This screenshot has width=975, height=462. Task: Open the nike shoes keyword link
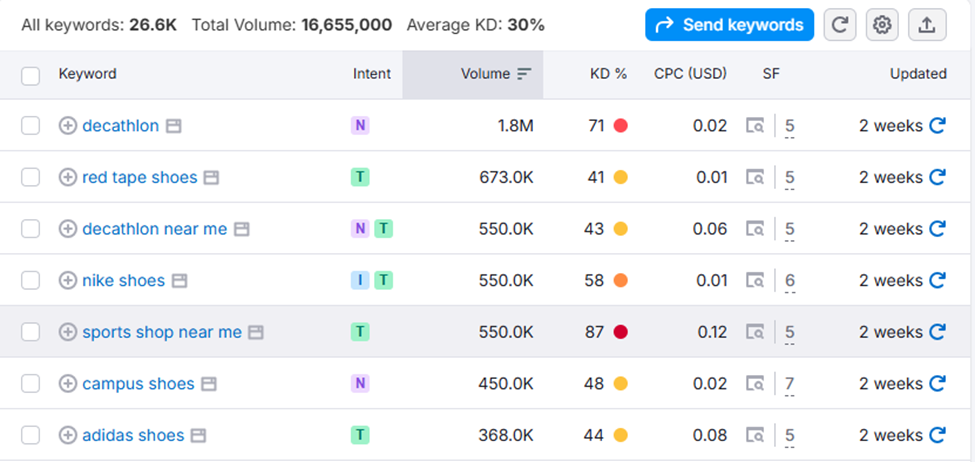(124, 280)
